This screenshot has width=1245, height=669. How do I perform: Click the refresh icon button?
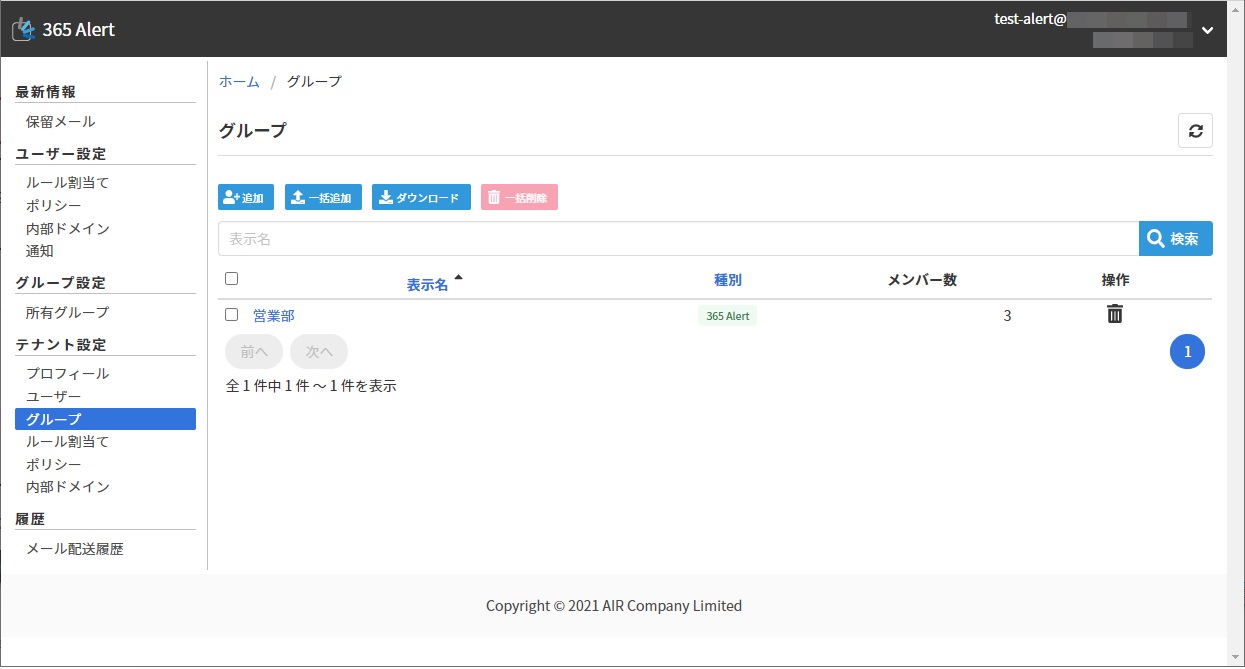click(1195, 131)
